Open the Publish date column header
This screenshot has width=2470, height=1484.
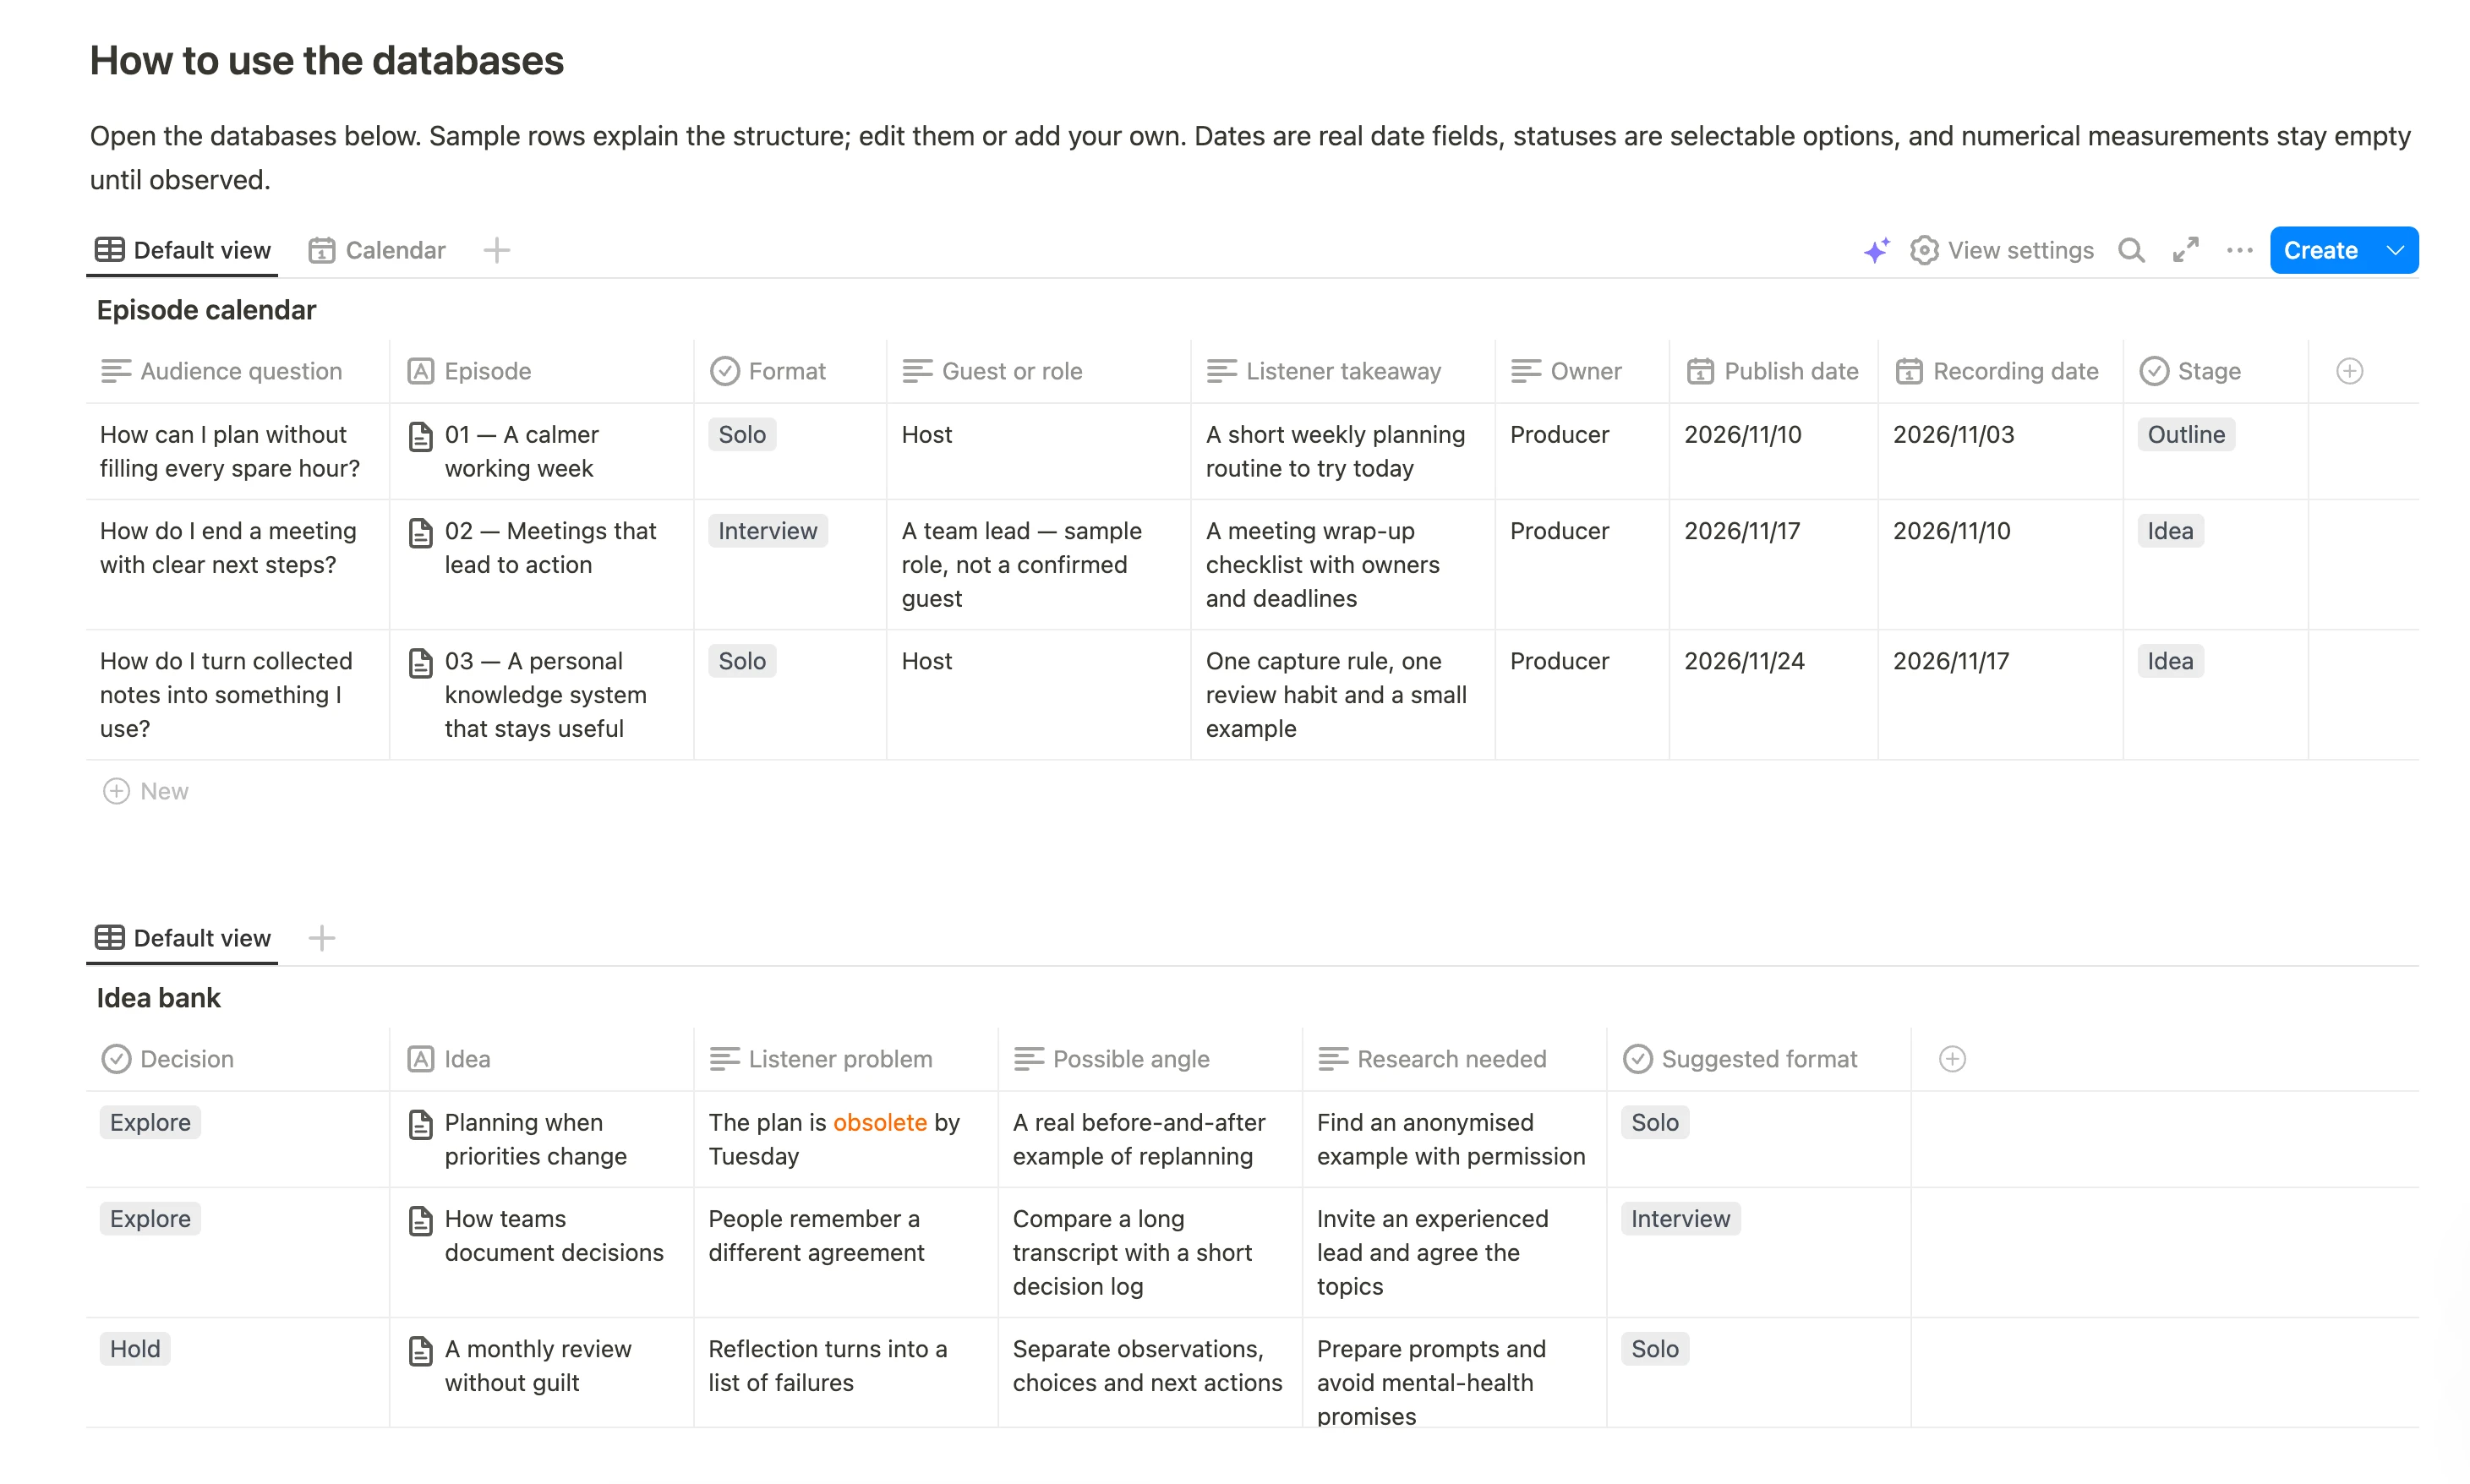(1773, 371)
